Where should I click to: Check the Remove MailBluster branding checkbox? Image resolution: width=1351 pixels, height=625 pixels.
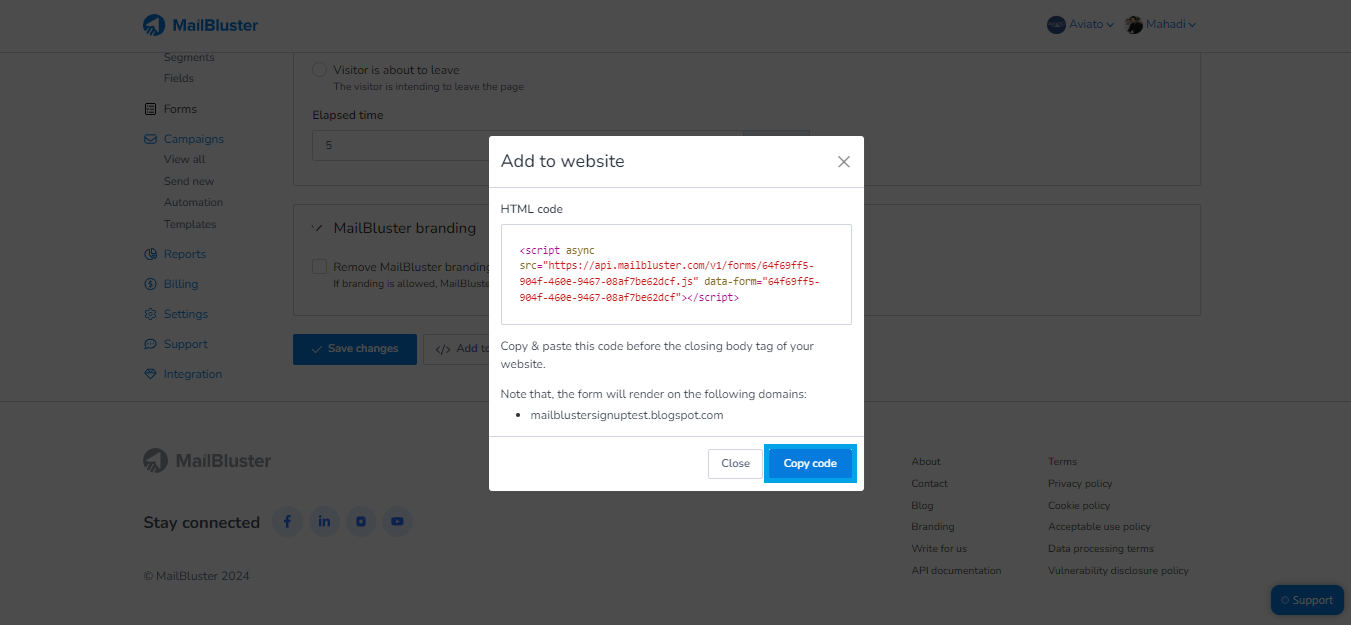point(319,267)
